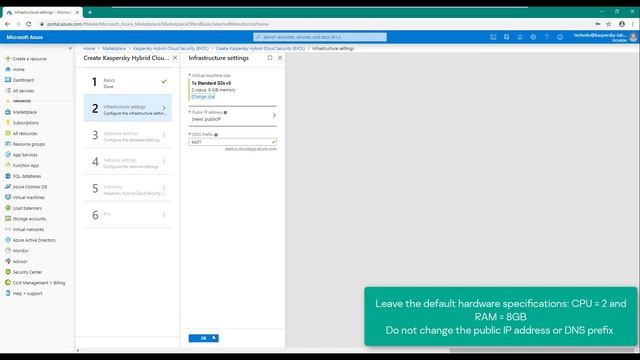Select step 5 Summary
This screenshot has width=640, height=360.
pos(128,189)
